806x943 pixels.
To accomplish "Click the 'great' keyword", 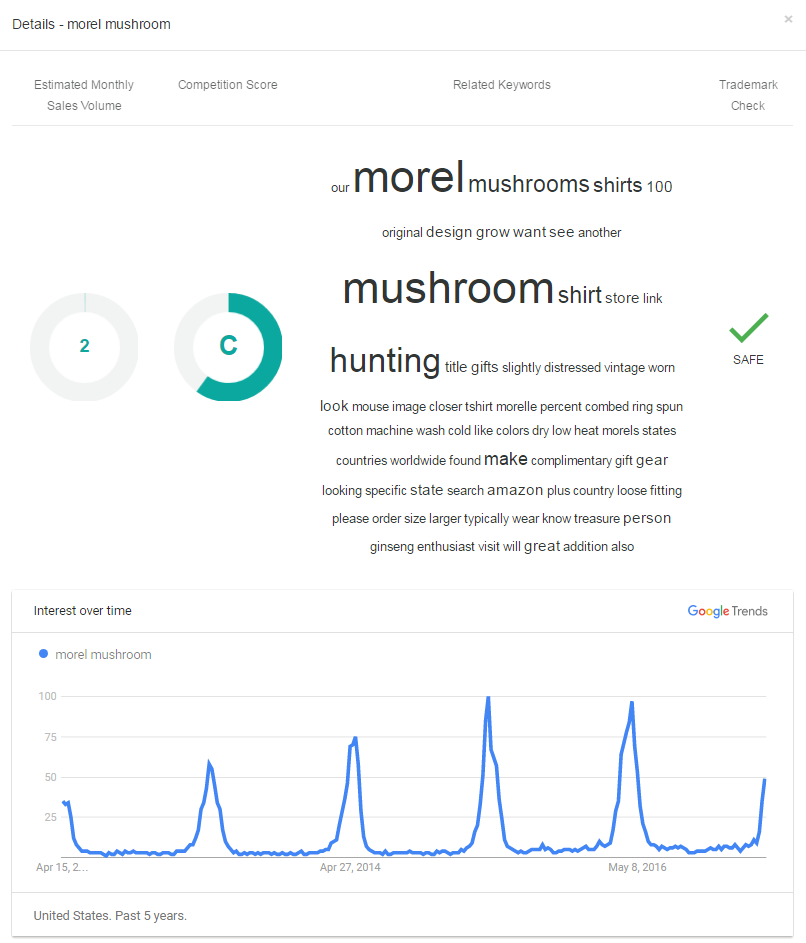I will [x=542, y=546].
